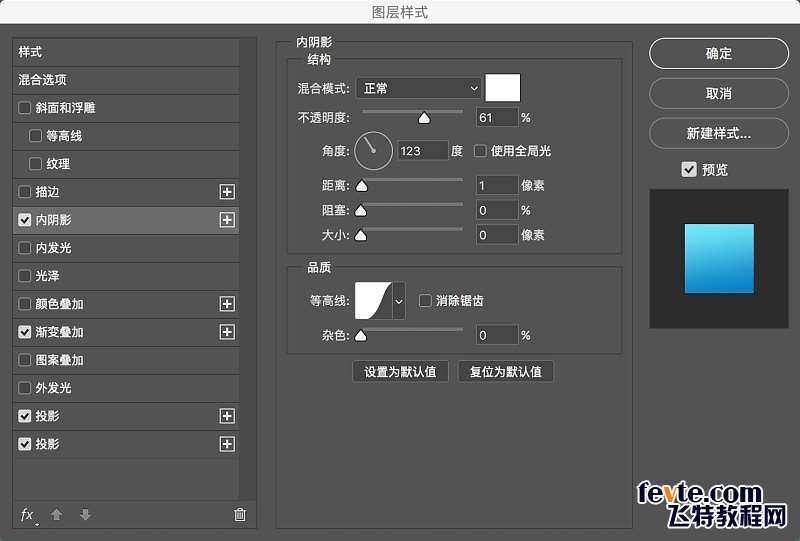The height and width of the screenshot is (541, 800).
Task: Click 复位为默认值 button
Action: [506, 372]
